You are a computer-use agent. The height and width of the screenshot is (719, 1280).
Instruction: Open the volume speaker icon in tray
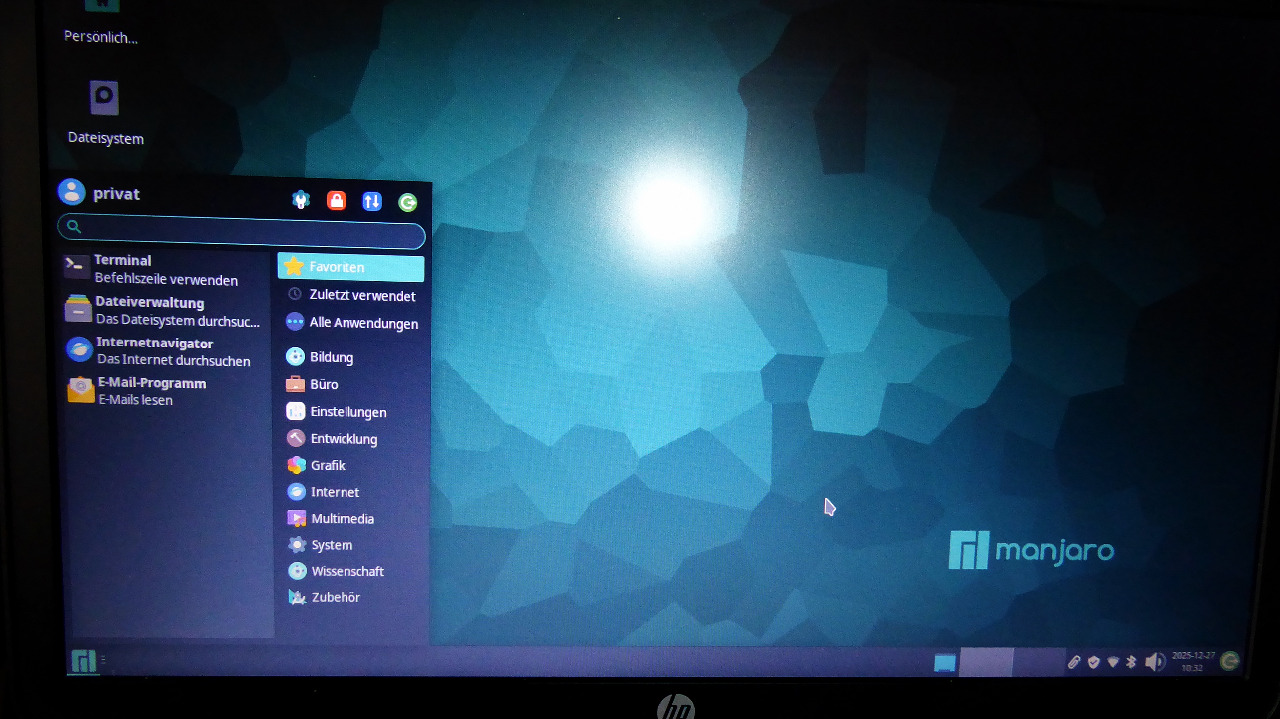[x=1154, y=662]
